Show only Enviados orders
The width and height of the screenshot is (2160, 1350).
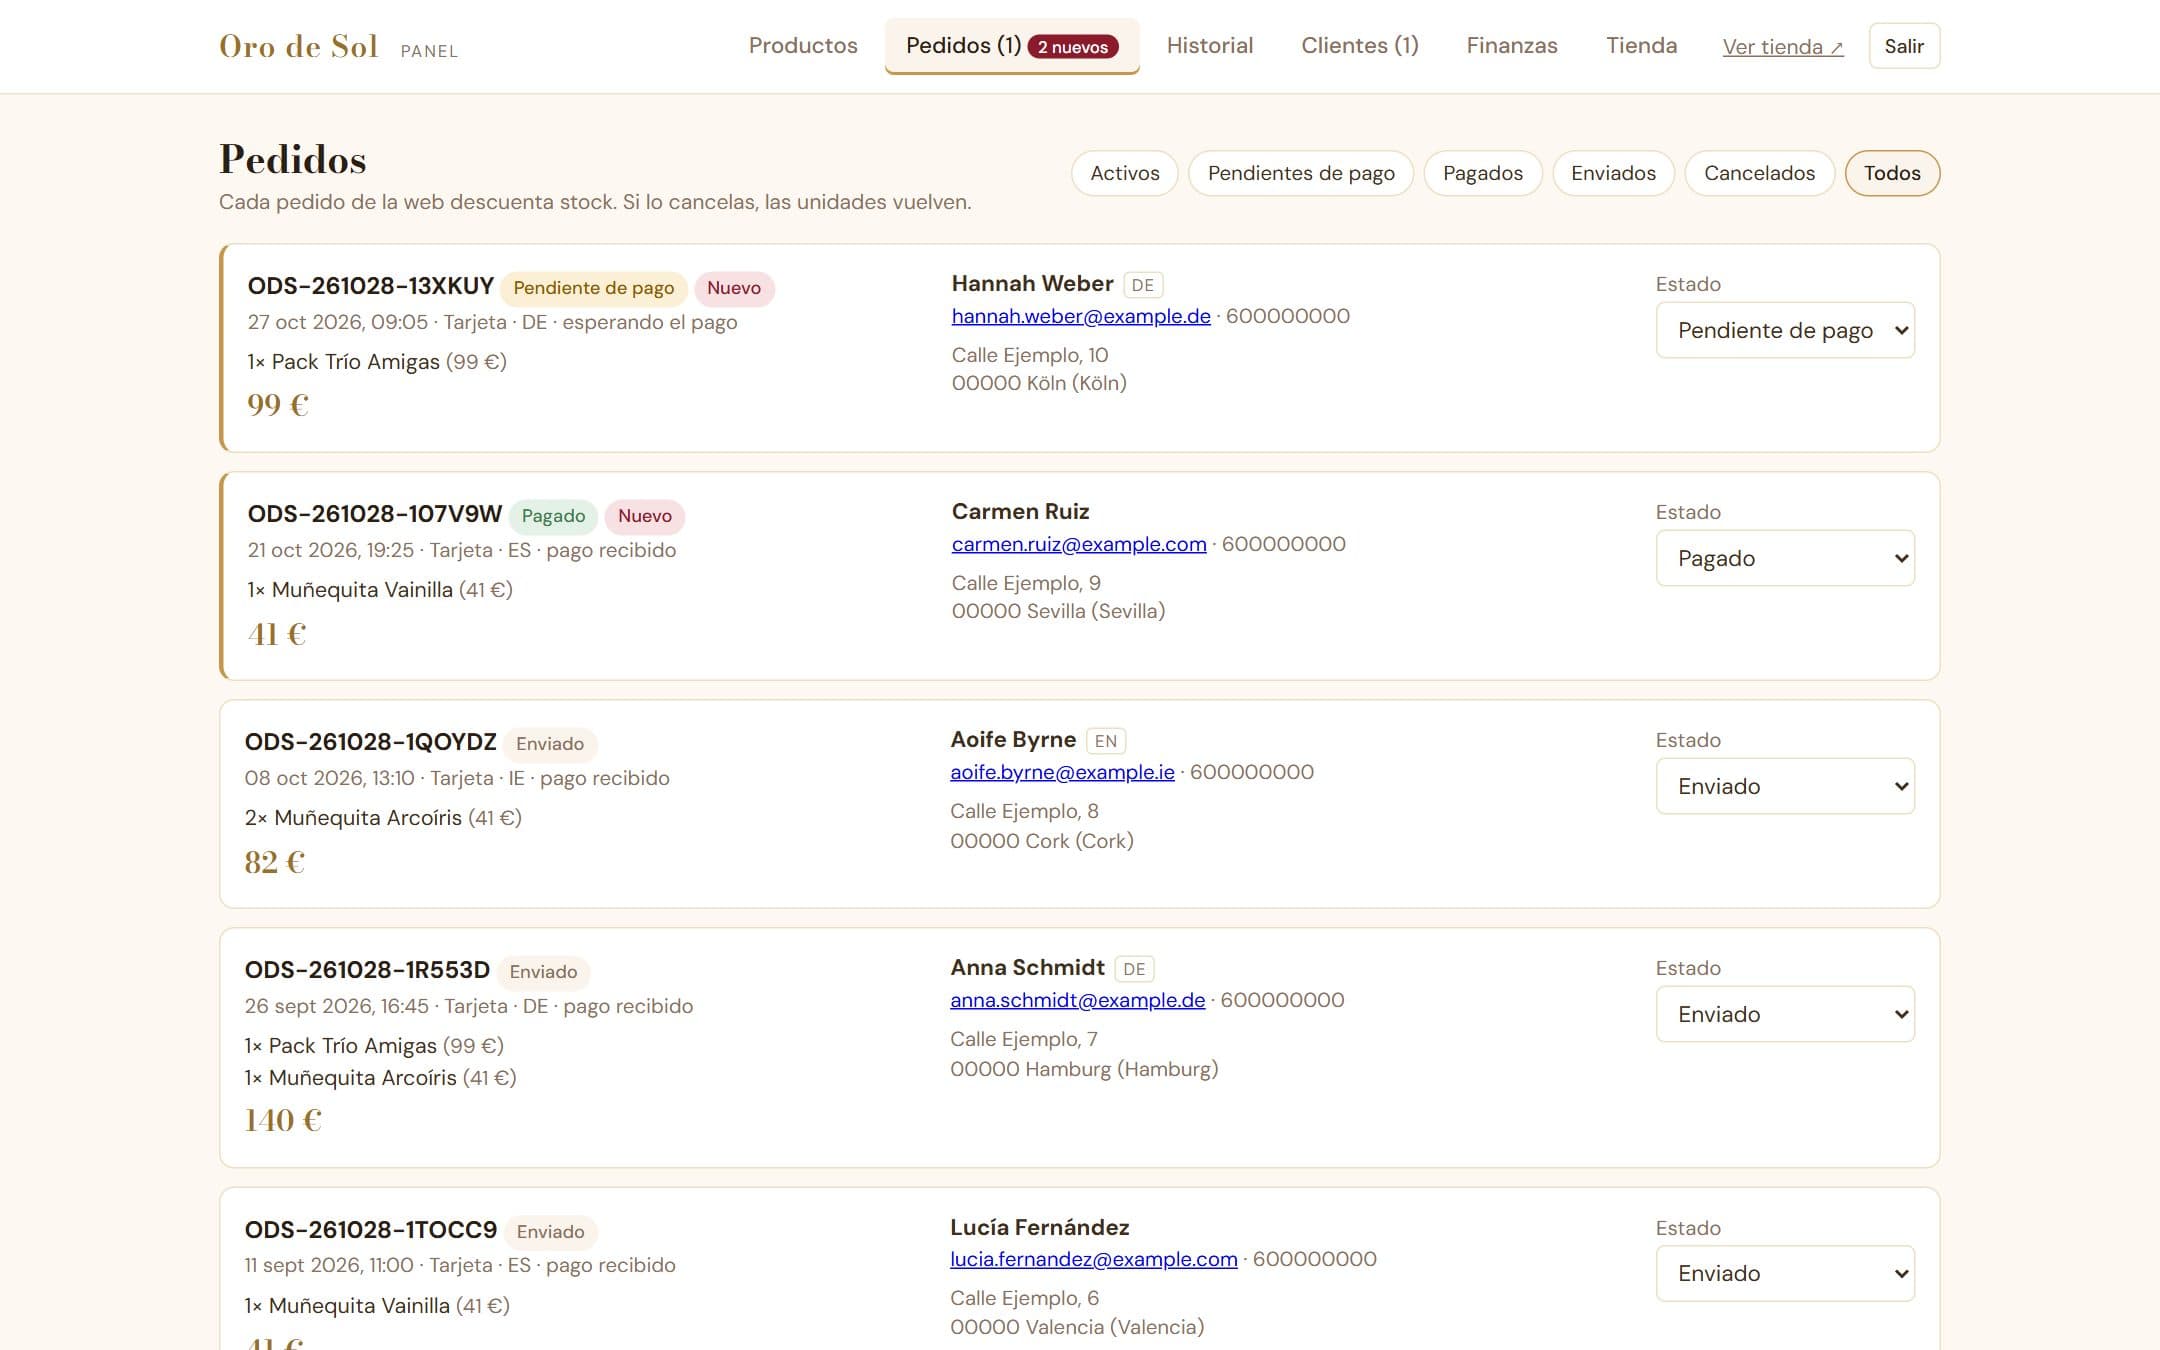click(x=1613, y=173)
